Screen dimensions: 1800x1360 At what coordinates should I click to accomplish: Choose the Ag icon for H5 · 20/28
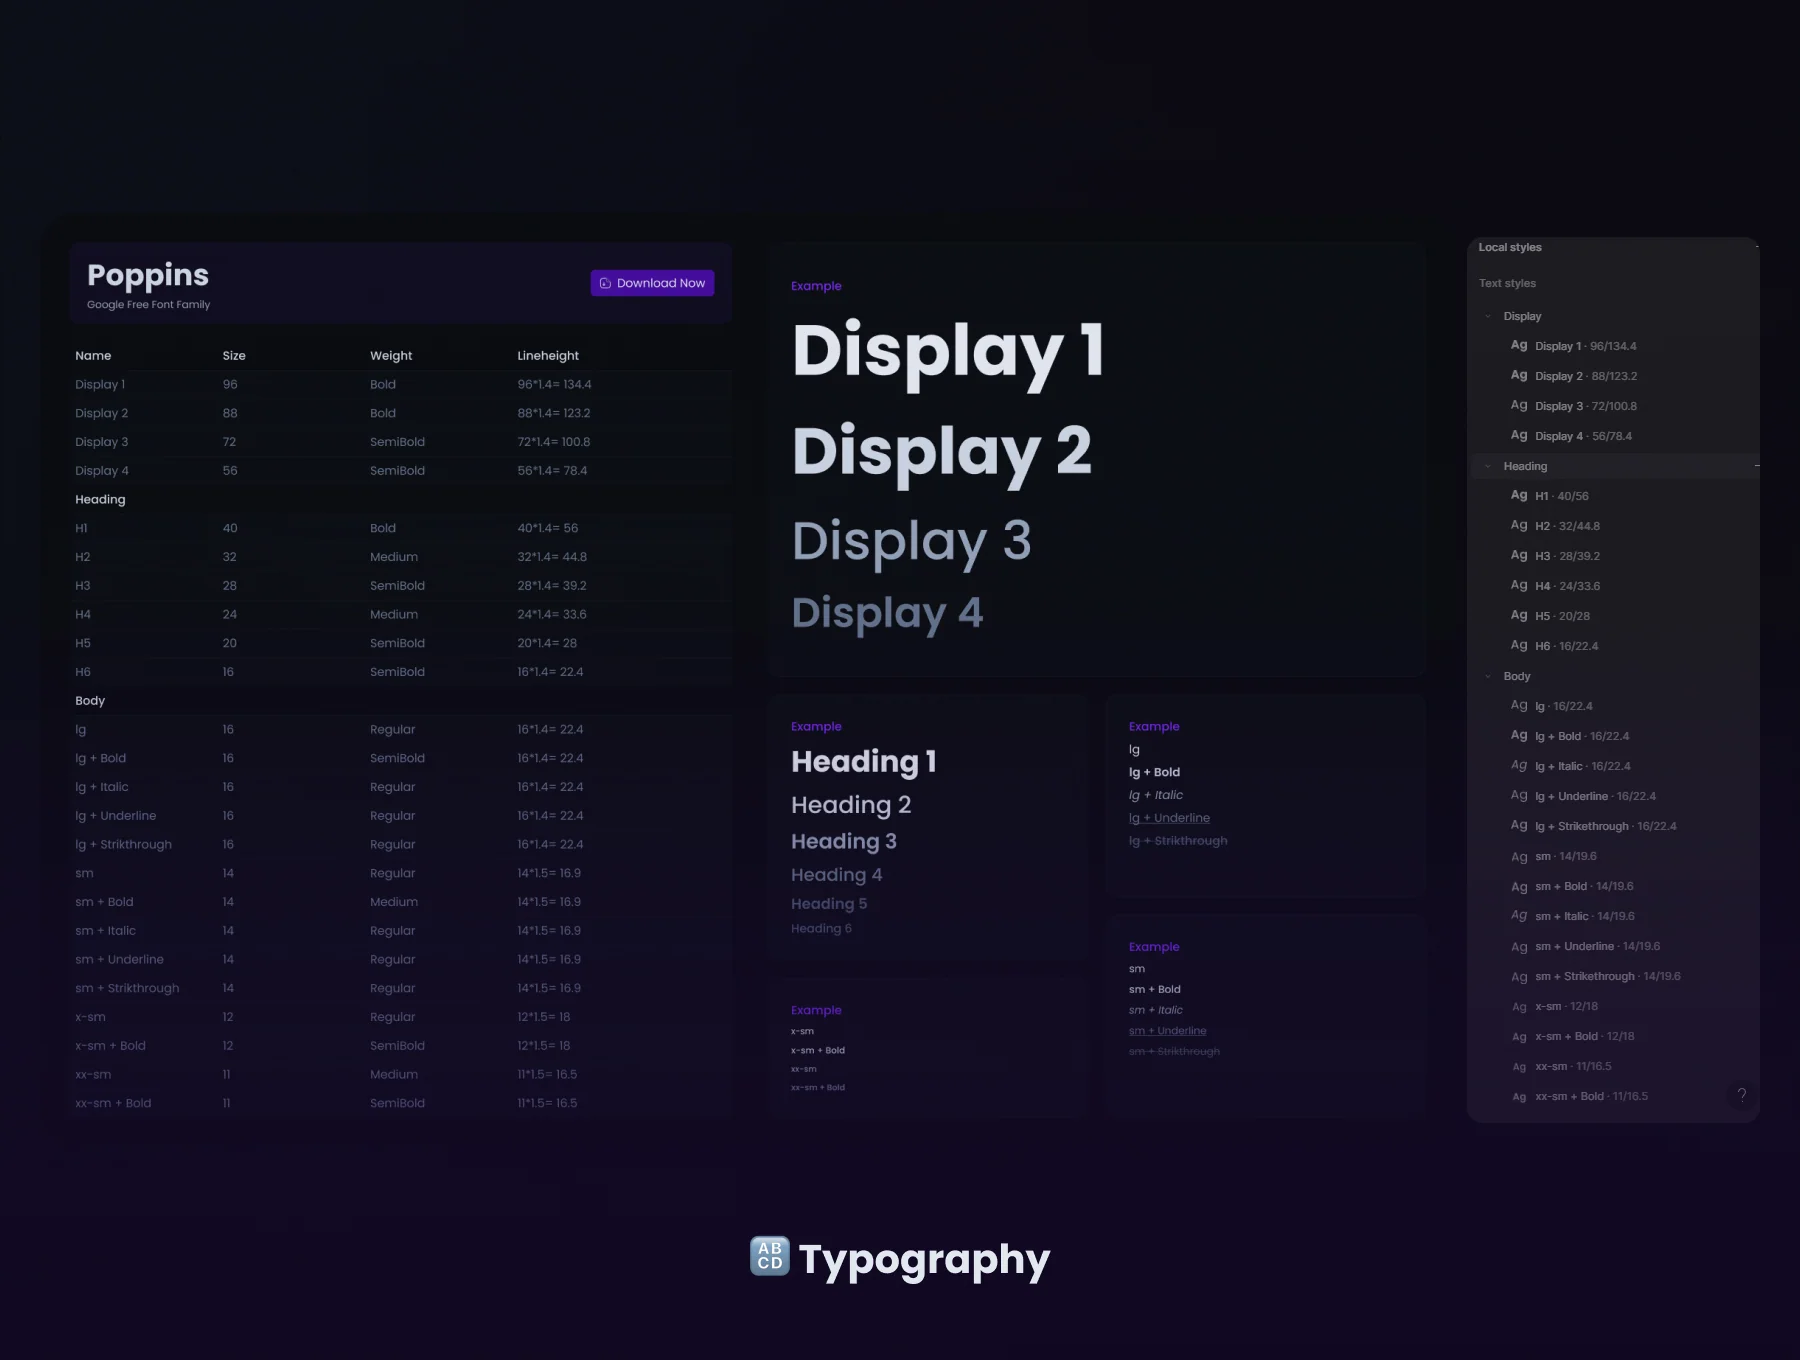(x=1519, y=615)
